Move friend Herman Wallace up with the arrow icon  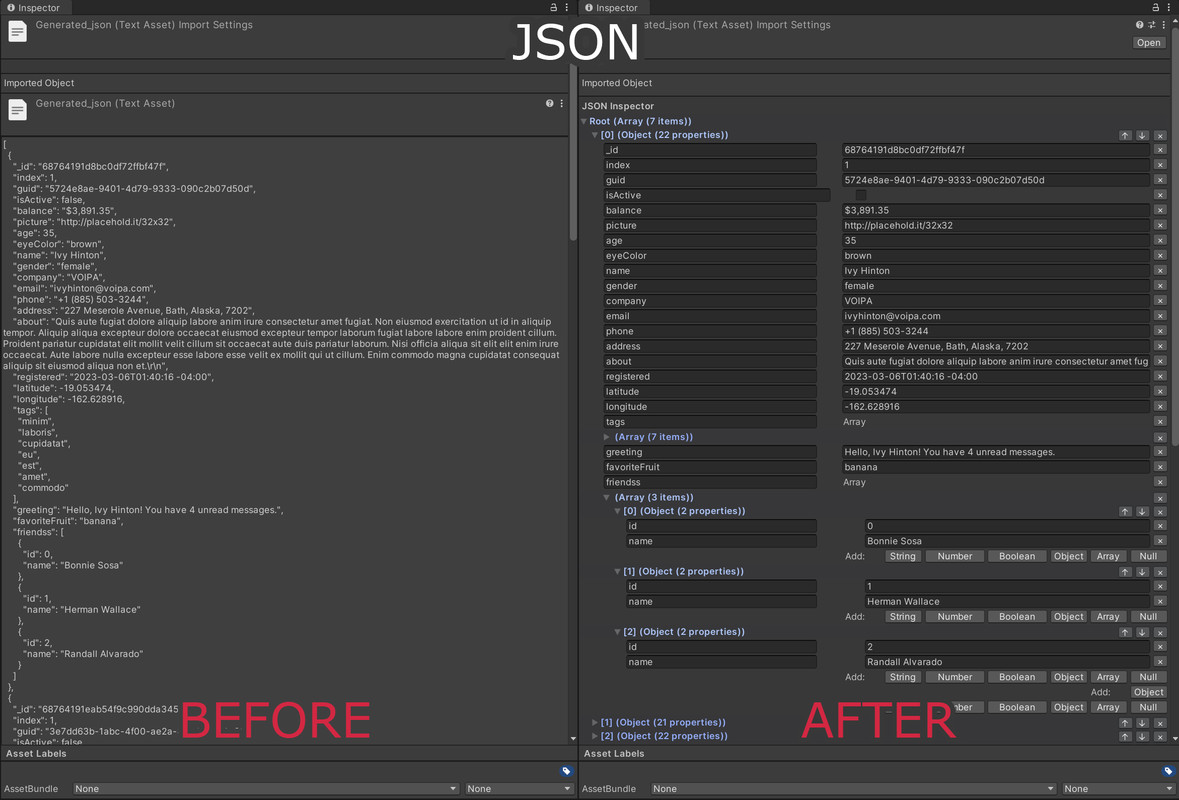point(1125,571)
